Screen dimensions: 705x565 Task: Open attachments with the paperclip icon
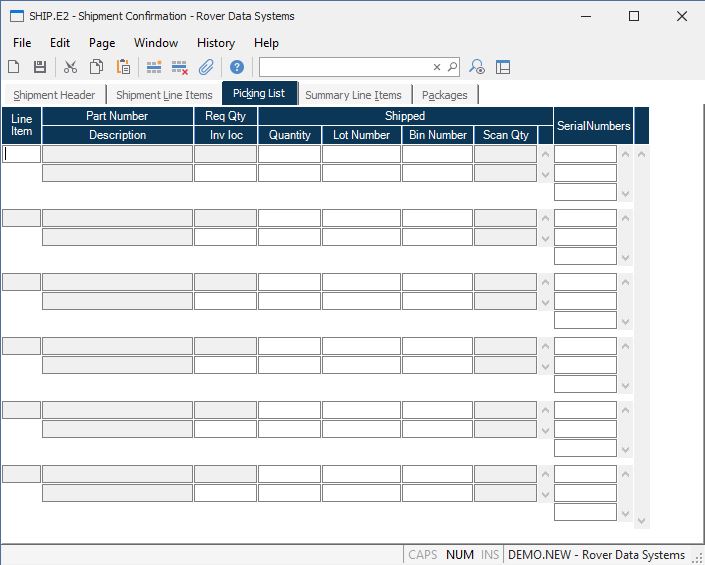point(207,67)
